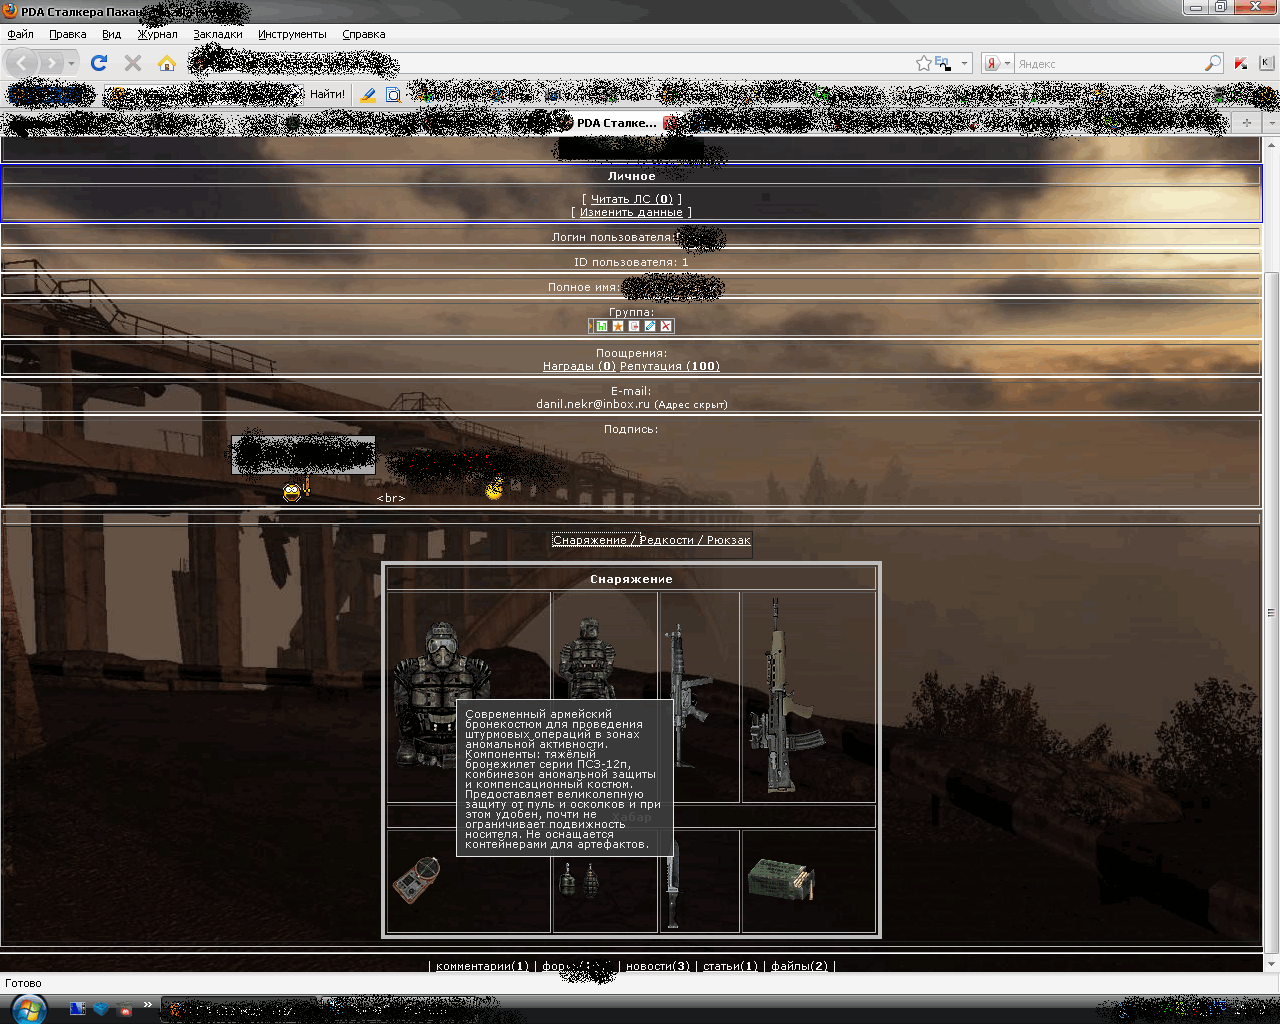Open the комментарии(1) footer link
This screenshot has width=1280, height=1024.
482,966
